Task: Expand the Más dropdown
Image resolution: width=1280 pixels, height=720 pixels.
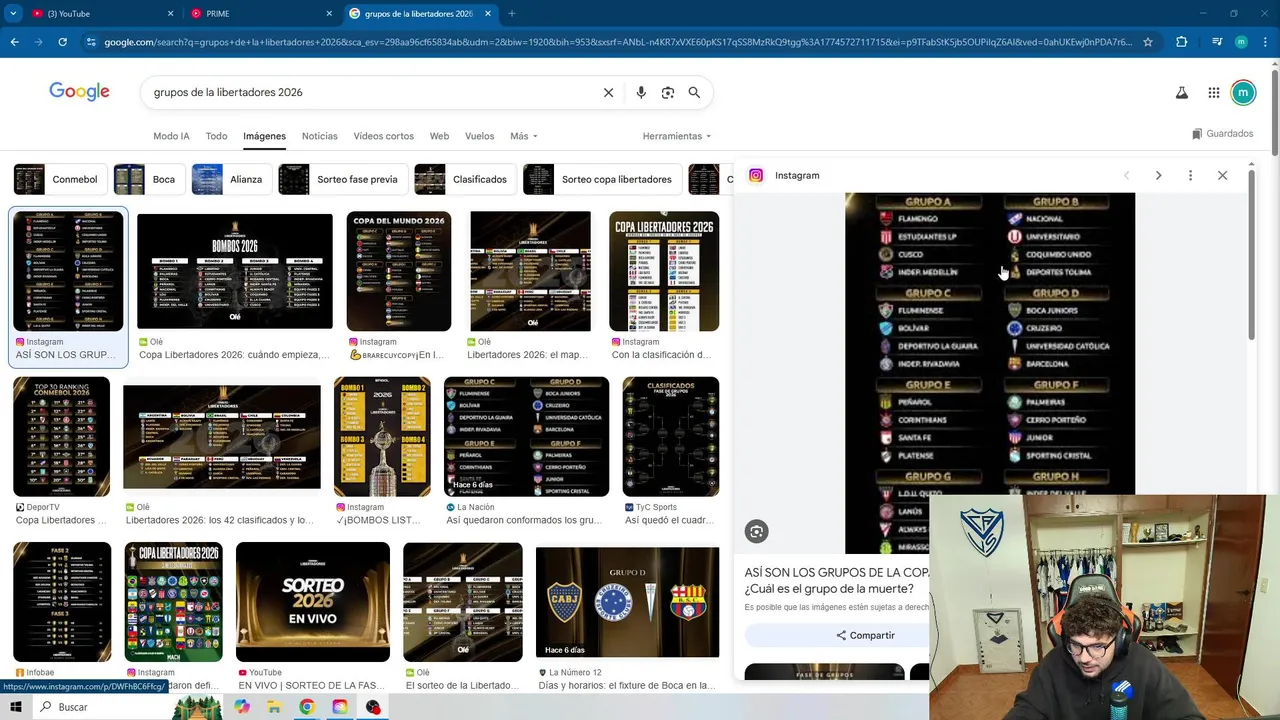Action: point(524,136)
